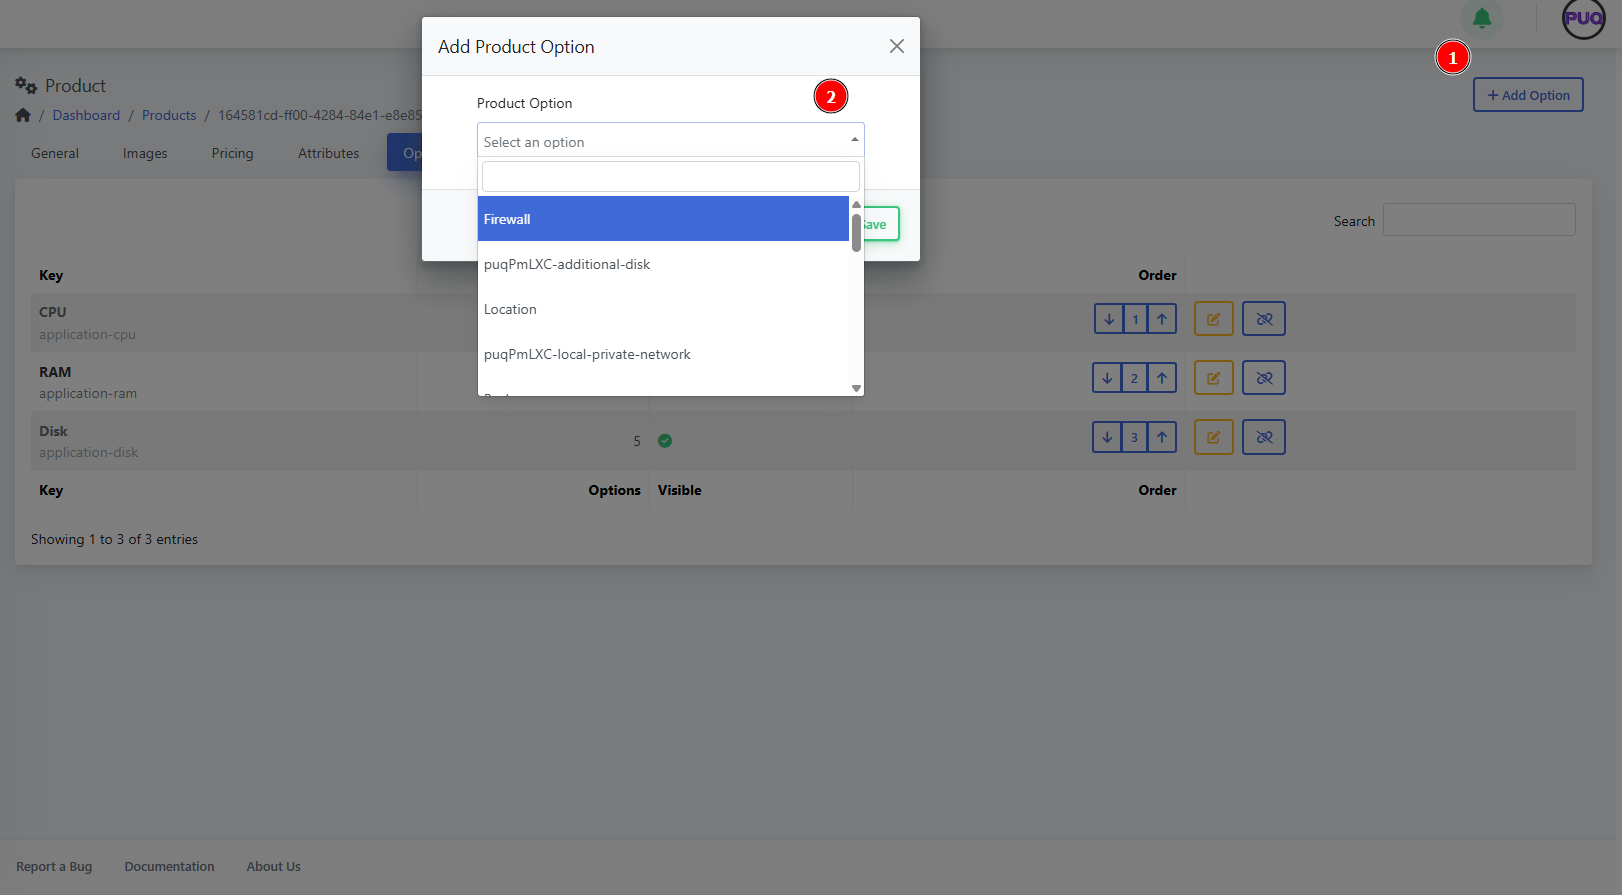Switch to the Attributes tab
Image resolution: width=1622 pixels, height=895 pixels.
(x=328, y=153)
